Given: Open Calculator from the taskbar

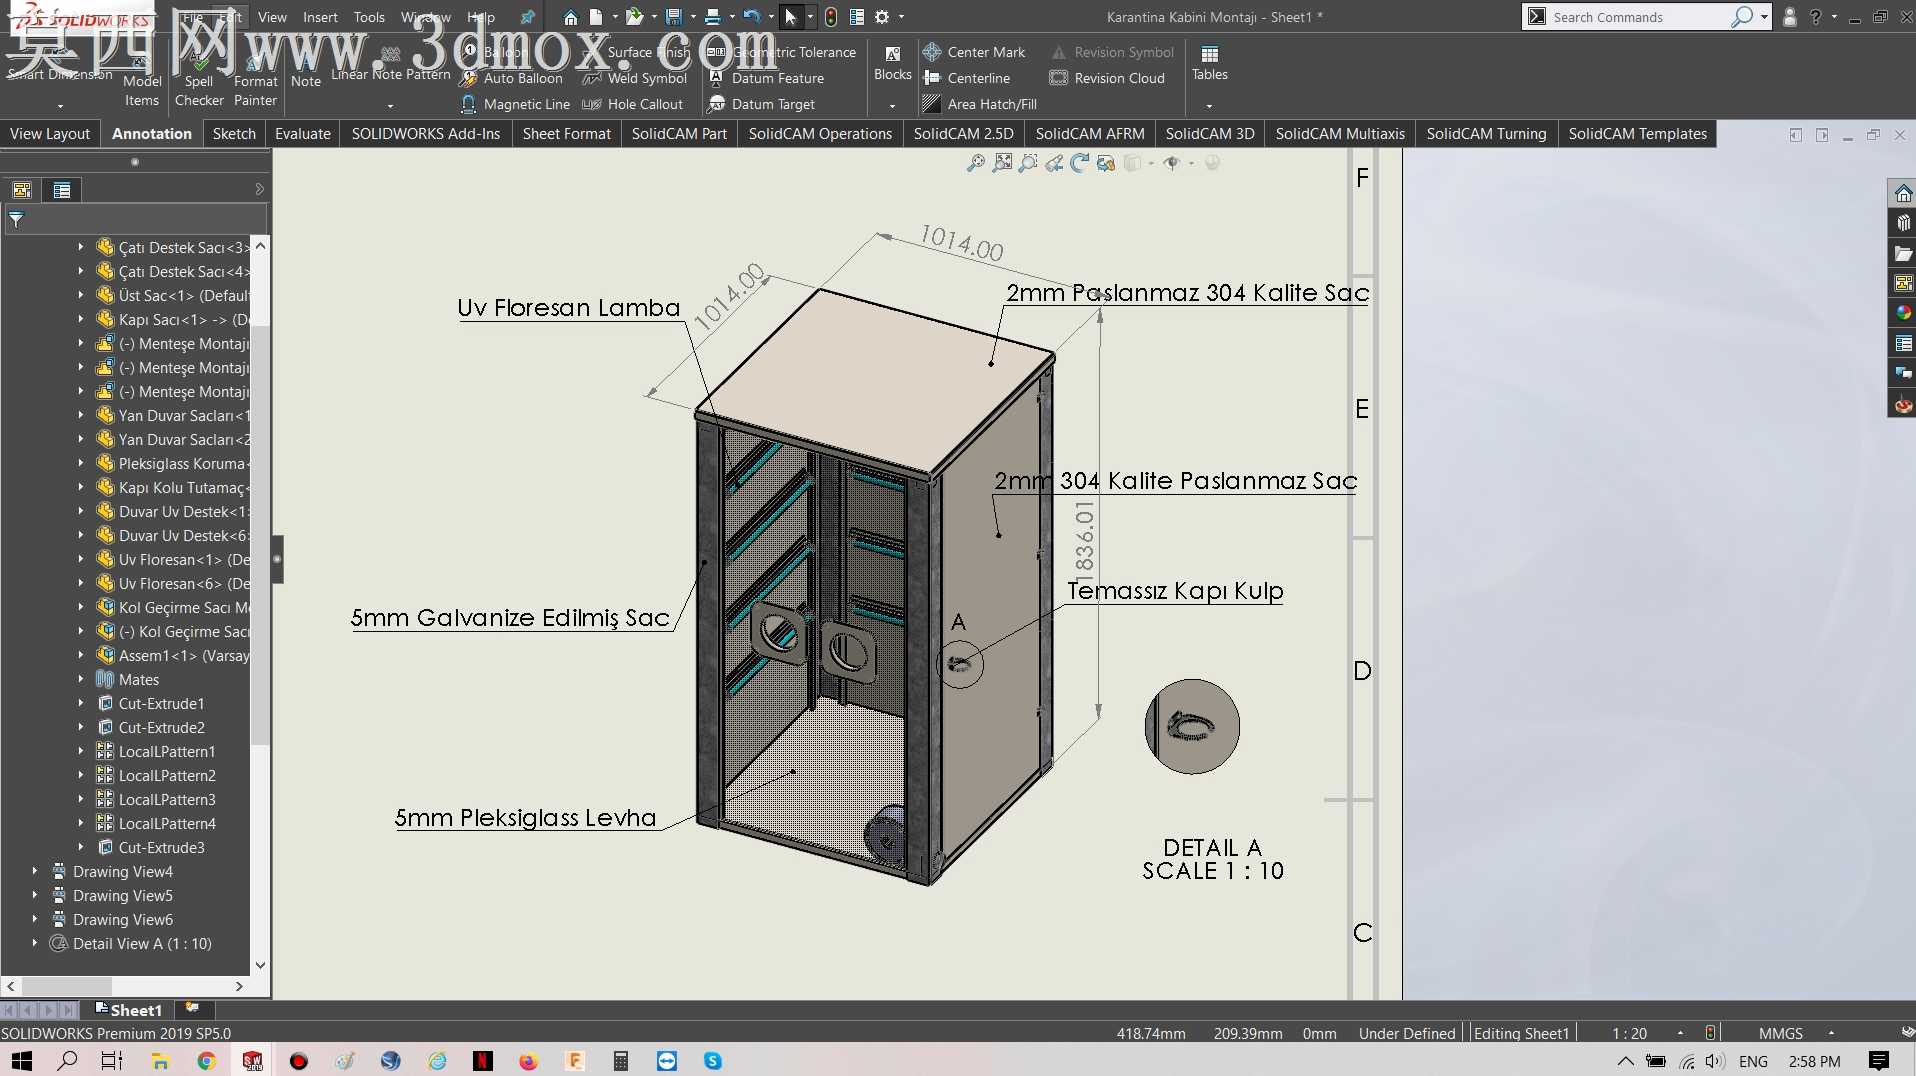Looking at the screenshot, I should click(621, 1061).
